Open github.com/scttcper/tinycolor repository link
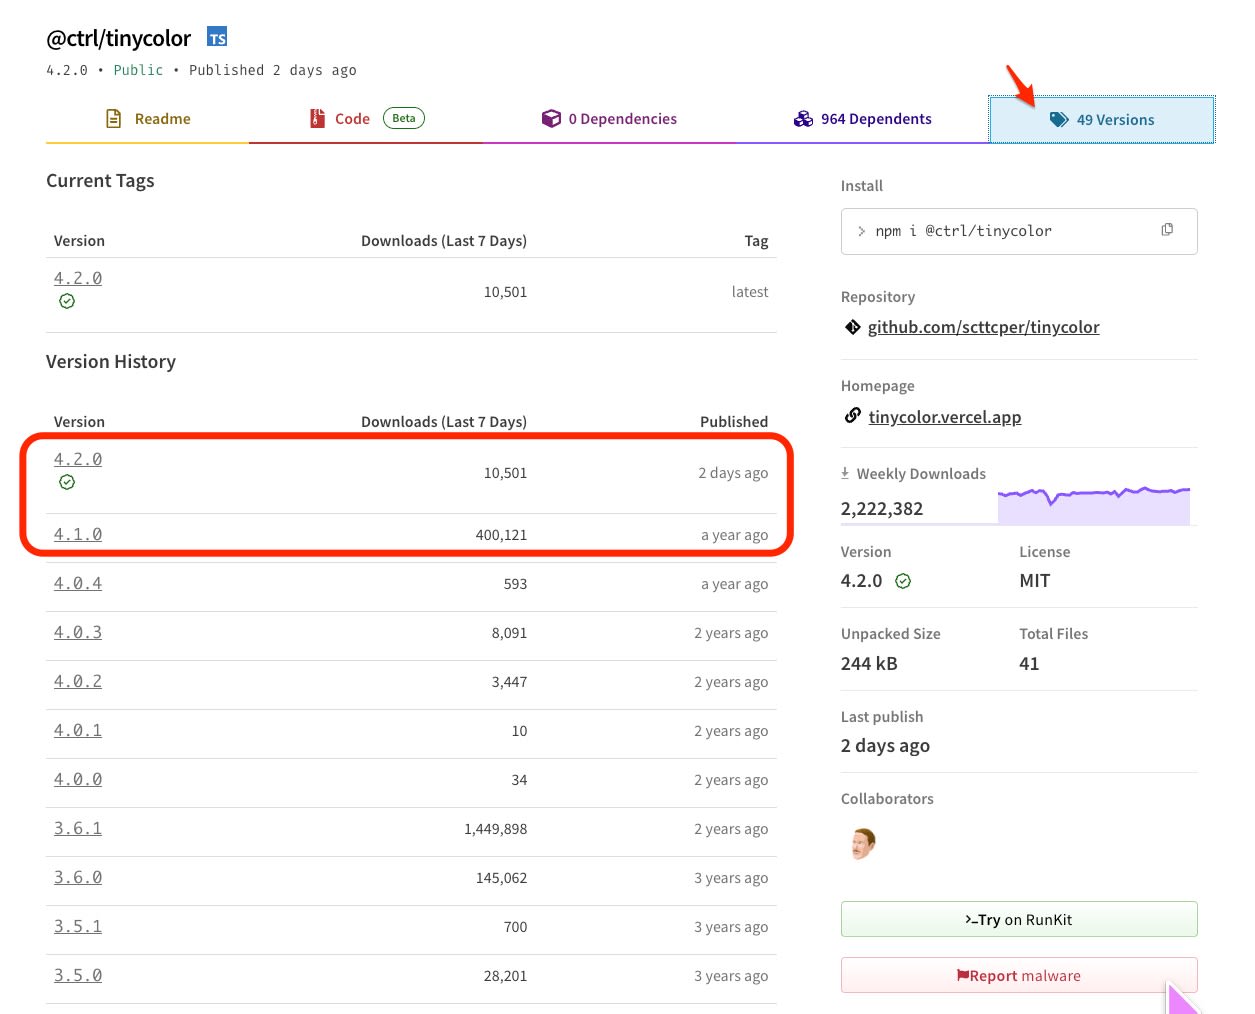The width and height of the screenshot is (1255, 1014). pos(983,327)
